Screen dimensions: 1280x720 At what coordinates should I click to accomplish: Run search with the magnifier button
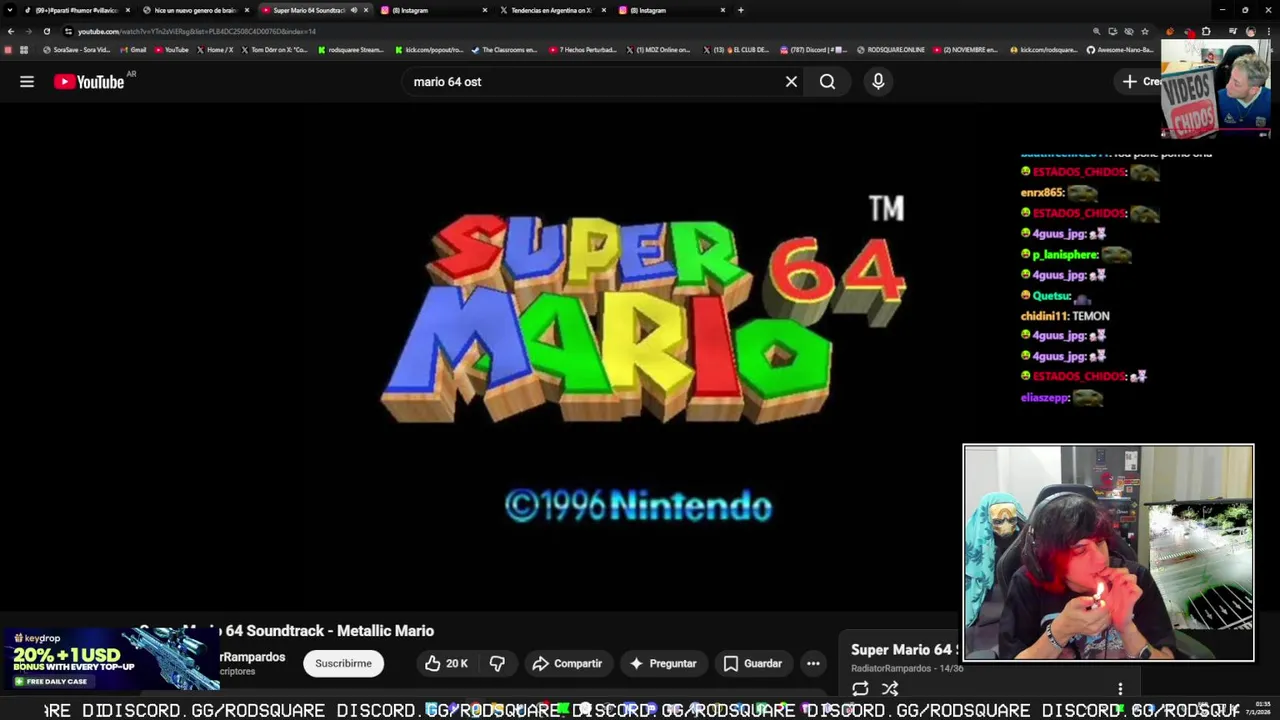coord(827,82)
